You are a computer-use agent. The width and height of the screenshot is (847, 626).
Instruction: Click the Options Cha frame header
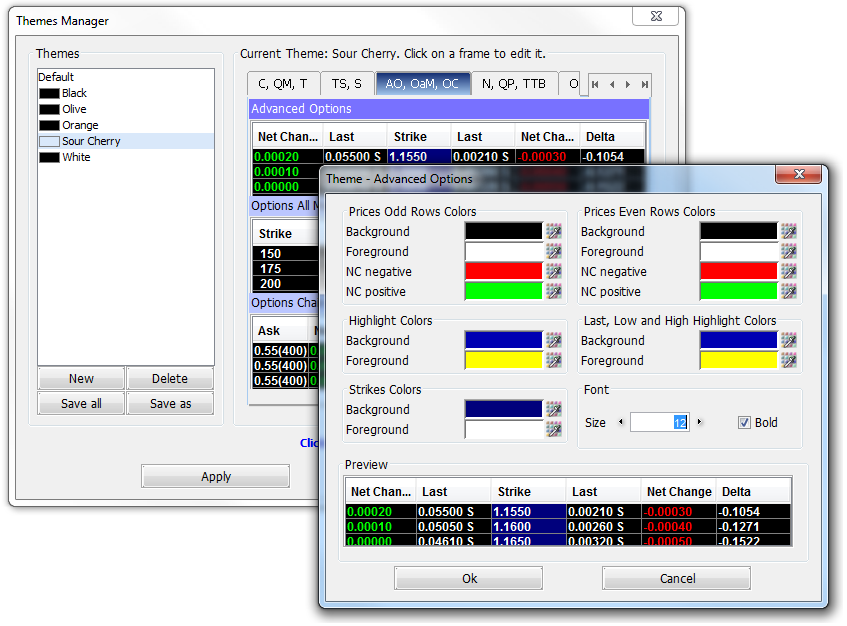point(285,302)
